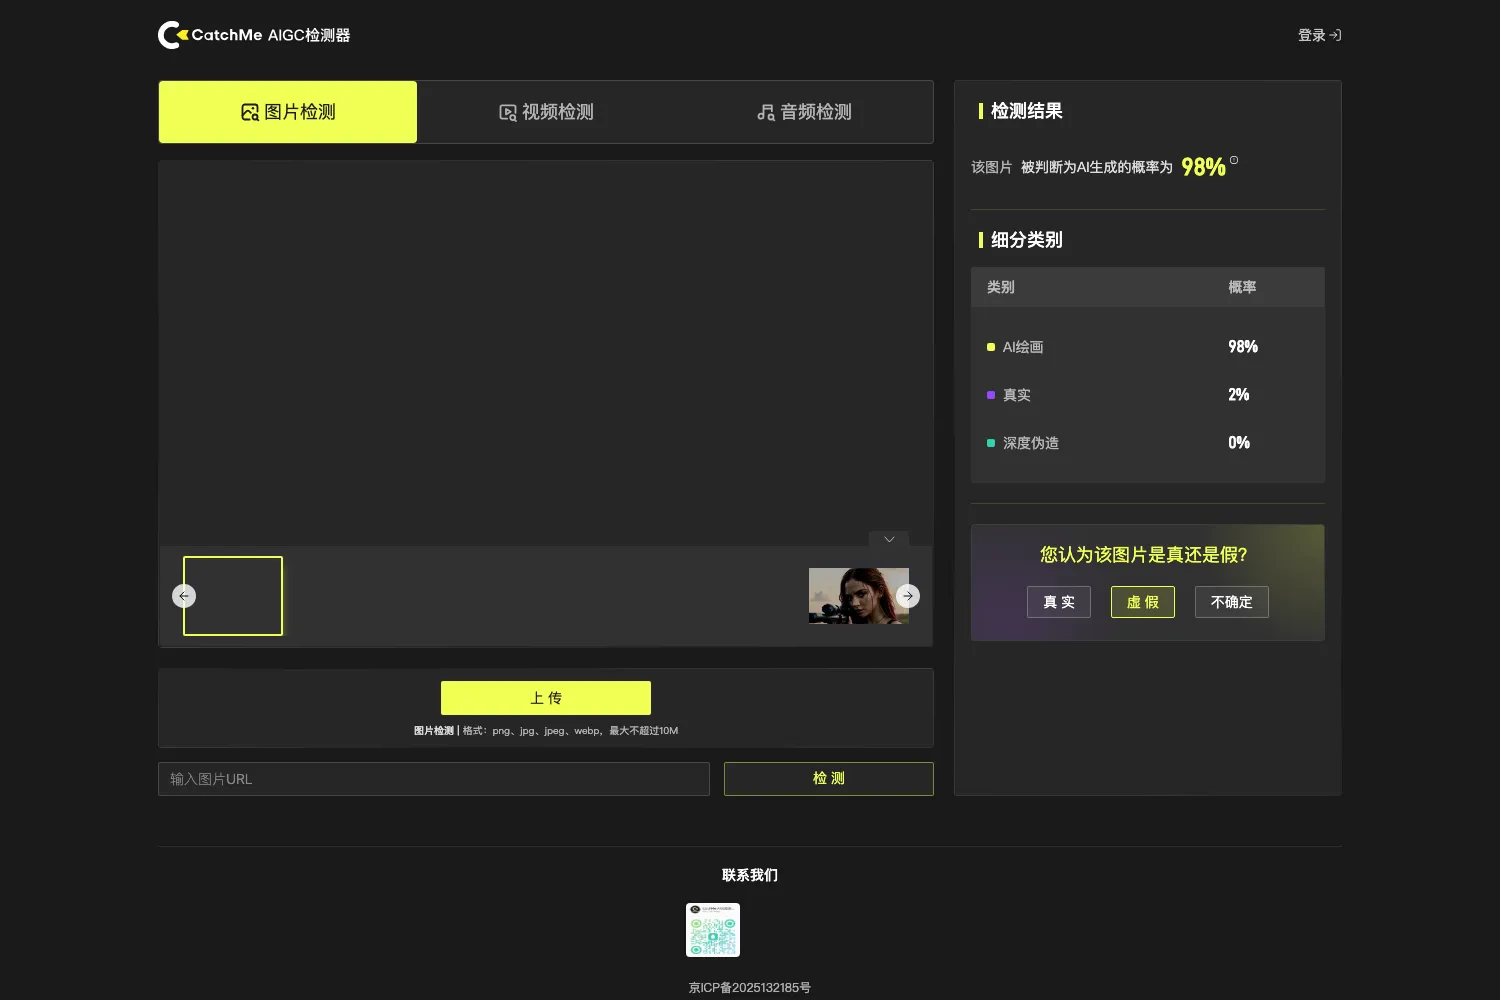The width and height of the screenshot is (1500, 1000).
Task: Click the 检测 detect button
Action: click(x=829, y=779)
